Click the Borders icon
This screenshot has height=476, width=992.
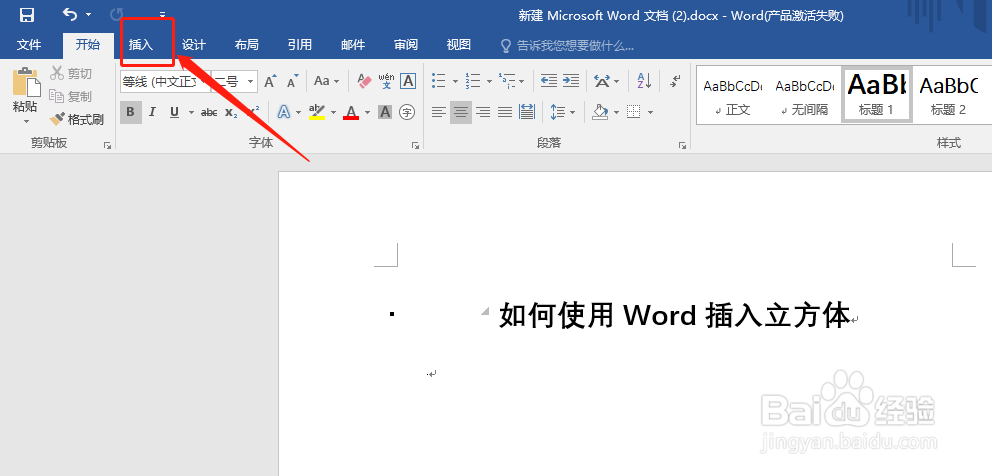click(x=634, y=112)
